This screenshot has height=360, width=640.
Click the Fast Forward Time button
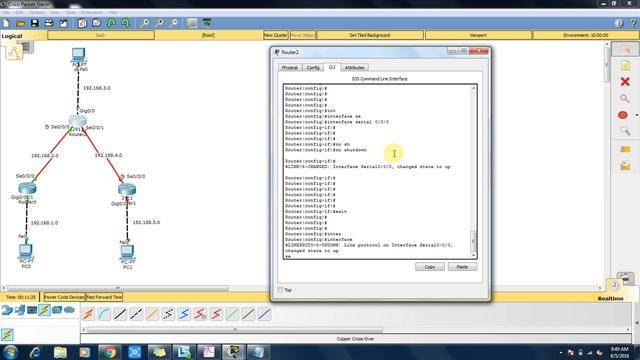coord(104,297)
